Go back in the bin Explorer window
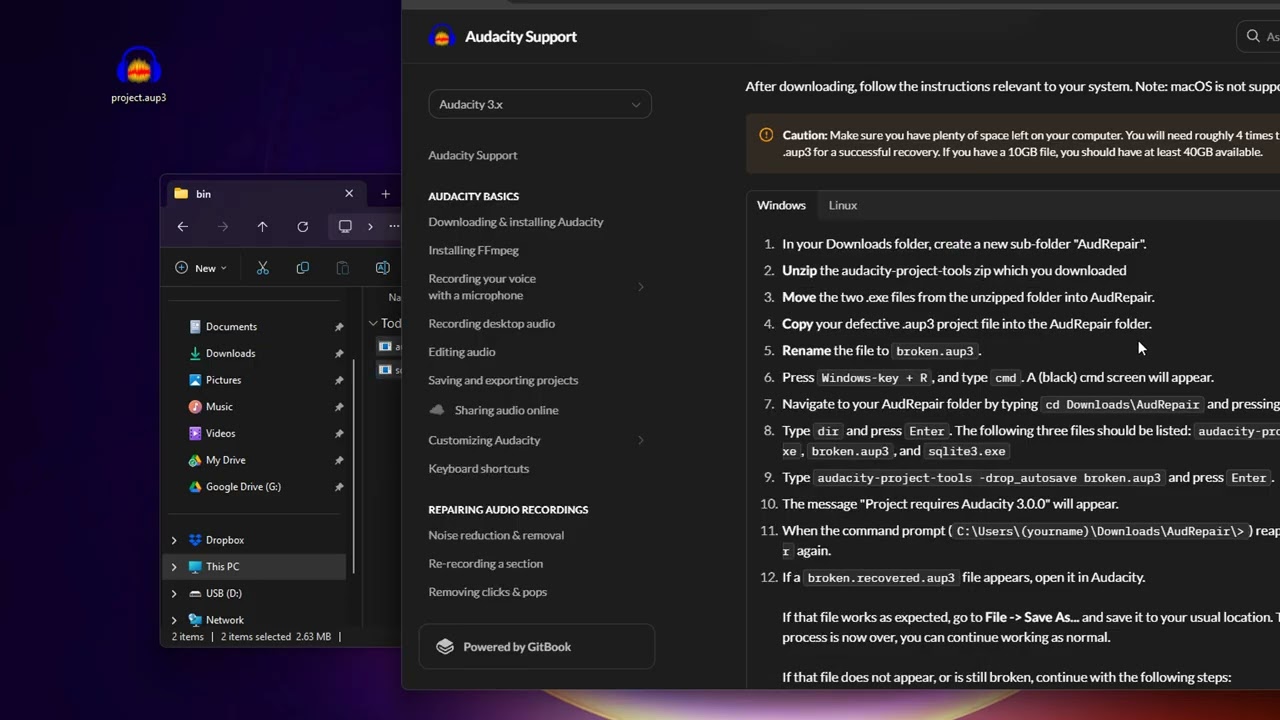This screenshot has height=720, width=1280. [182, 227]
